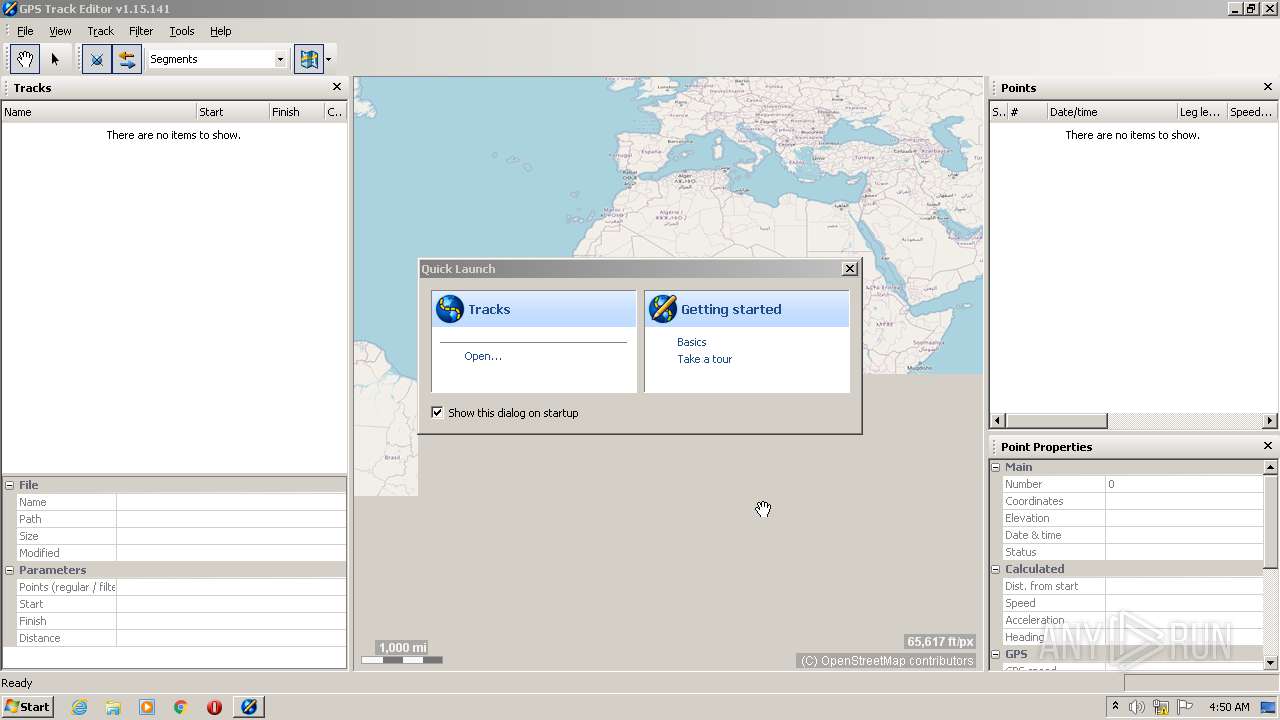Screen dimensions: 1280x720
Task: Collapse the Parameters property group
Action: point(10,570)
